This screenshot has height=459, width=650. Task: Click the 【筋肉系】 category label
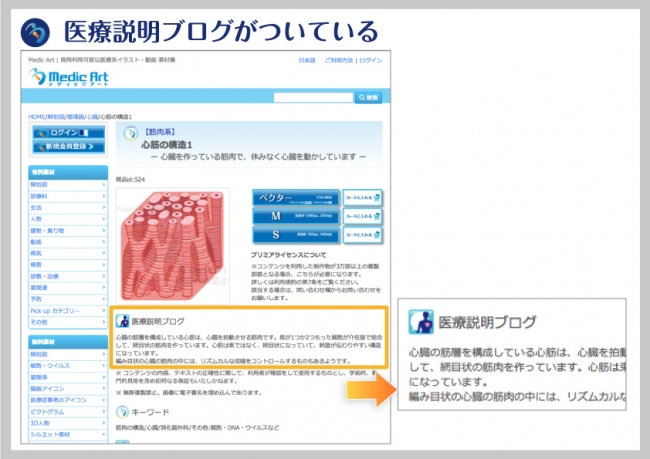[160, 132]
